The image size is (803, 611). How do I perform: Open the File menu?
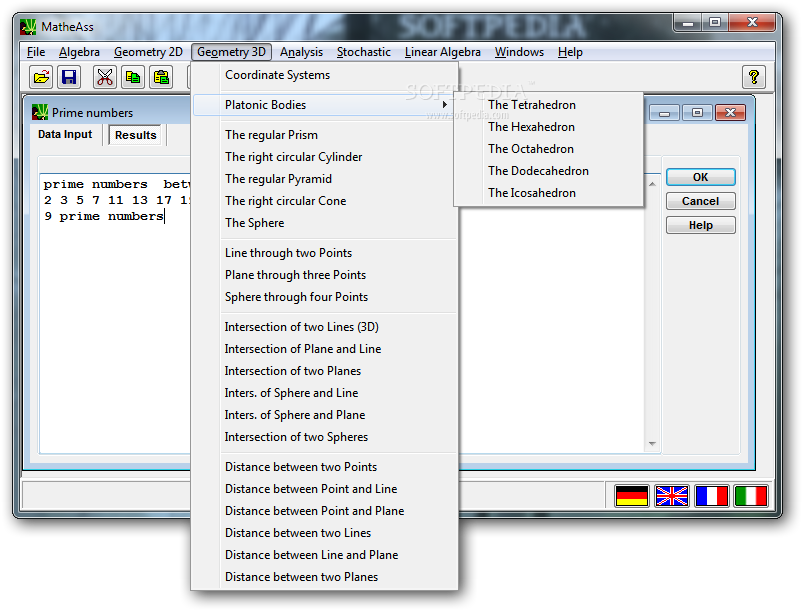[36, 52]
